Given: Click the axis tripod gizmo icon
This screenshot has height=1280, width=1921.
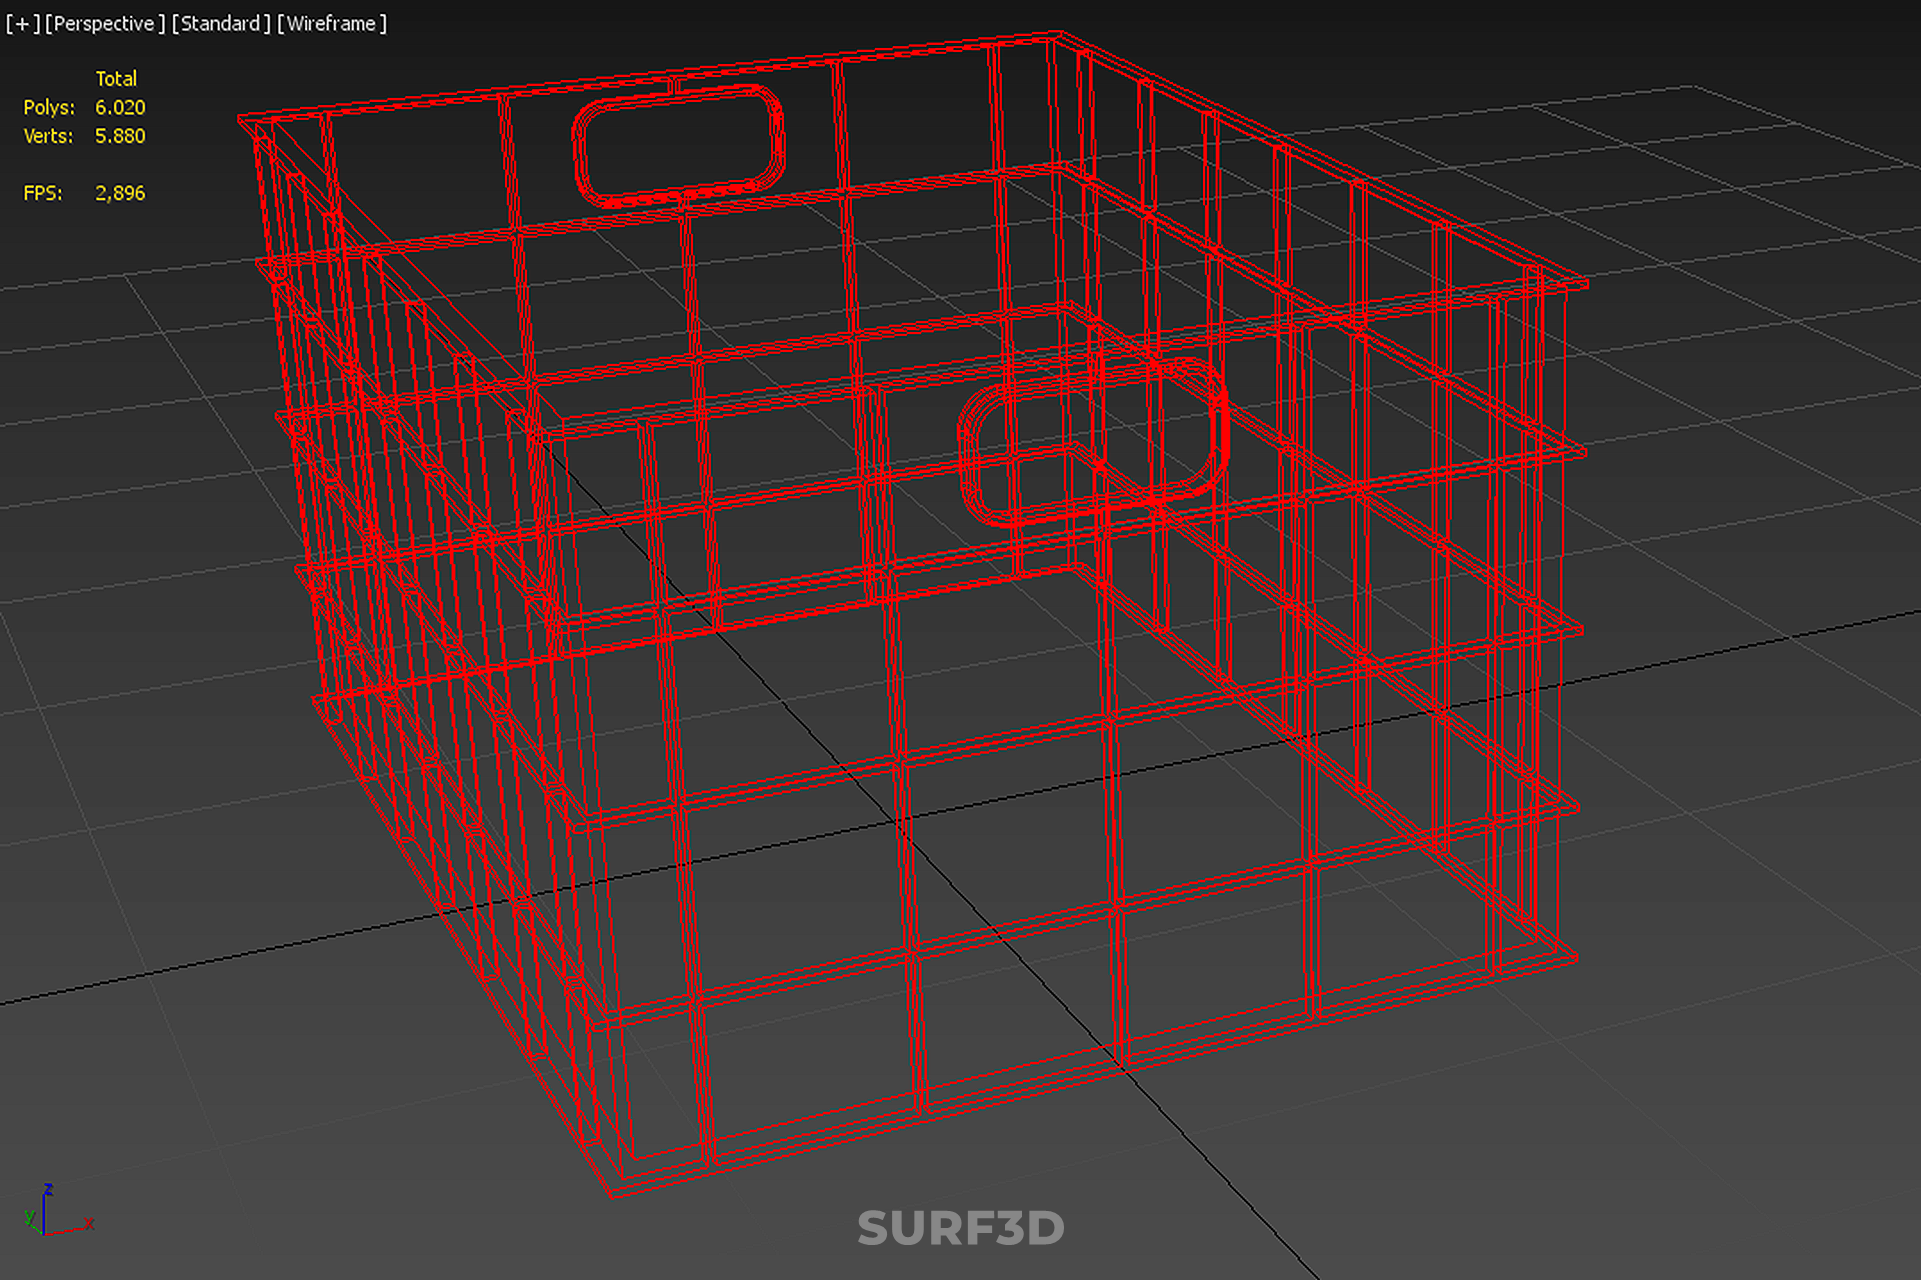Looking at the screenshot, I should pyautogui.click(x=47, y=1216).
